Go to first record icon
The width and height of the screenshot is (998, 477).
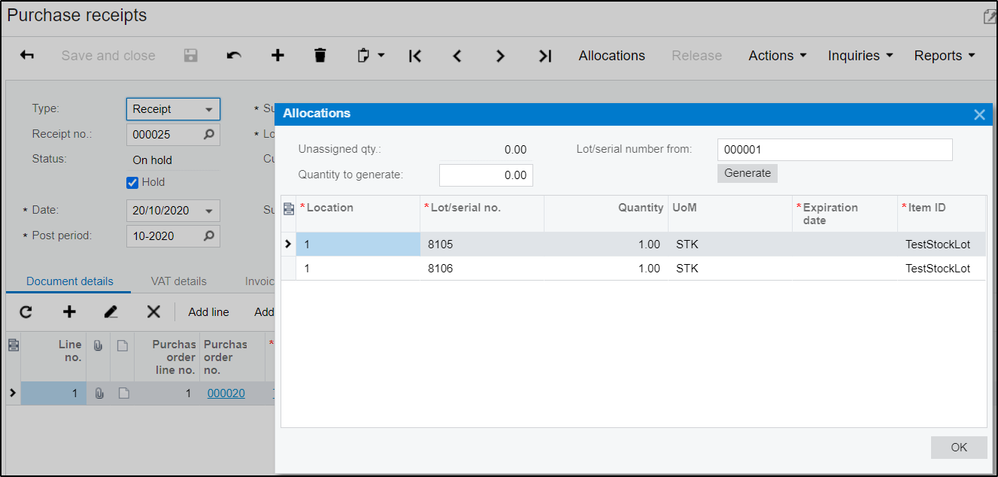[415, 56]
